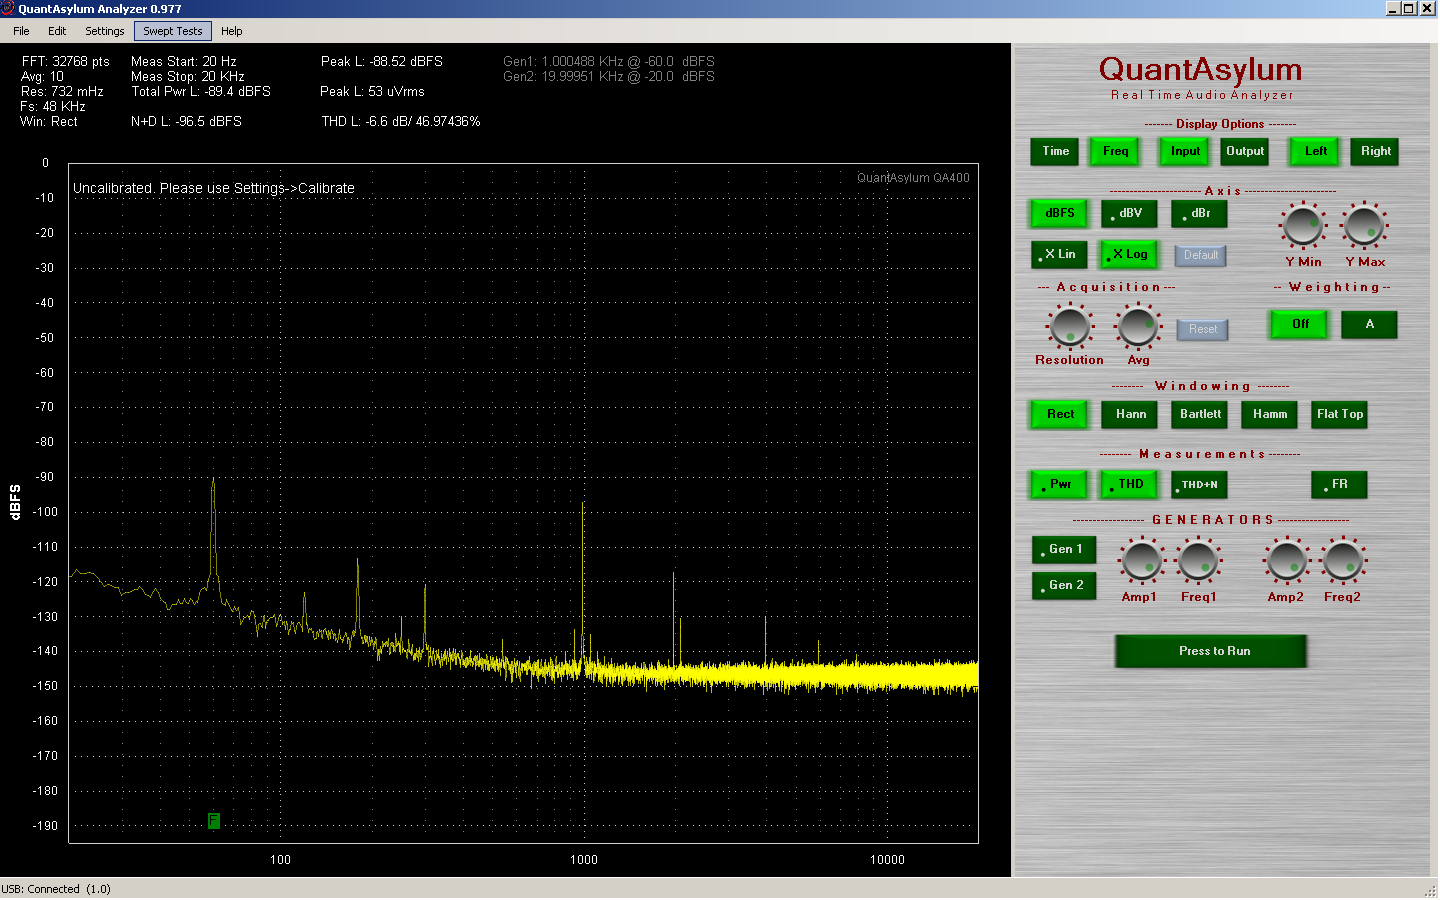Image resolution: width=1440 pixels, height=900 pixels.
Task: Click the Peak L 53 uVrms readout
Action: point(372,92)
